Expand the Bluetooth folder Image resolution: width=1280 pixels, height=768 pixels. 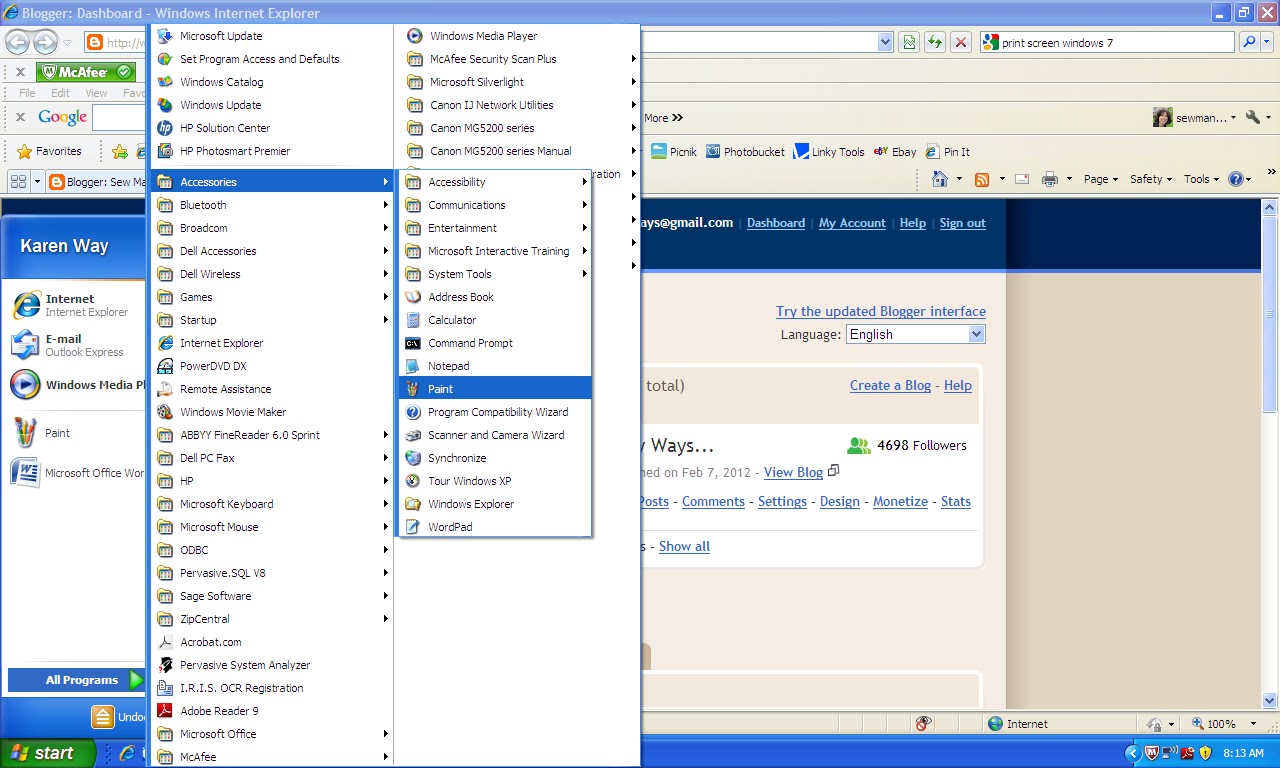tap(272, 205)
